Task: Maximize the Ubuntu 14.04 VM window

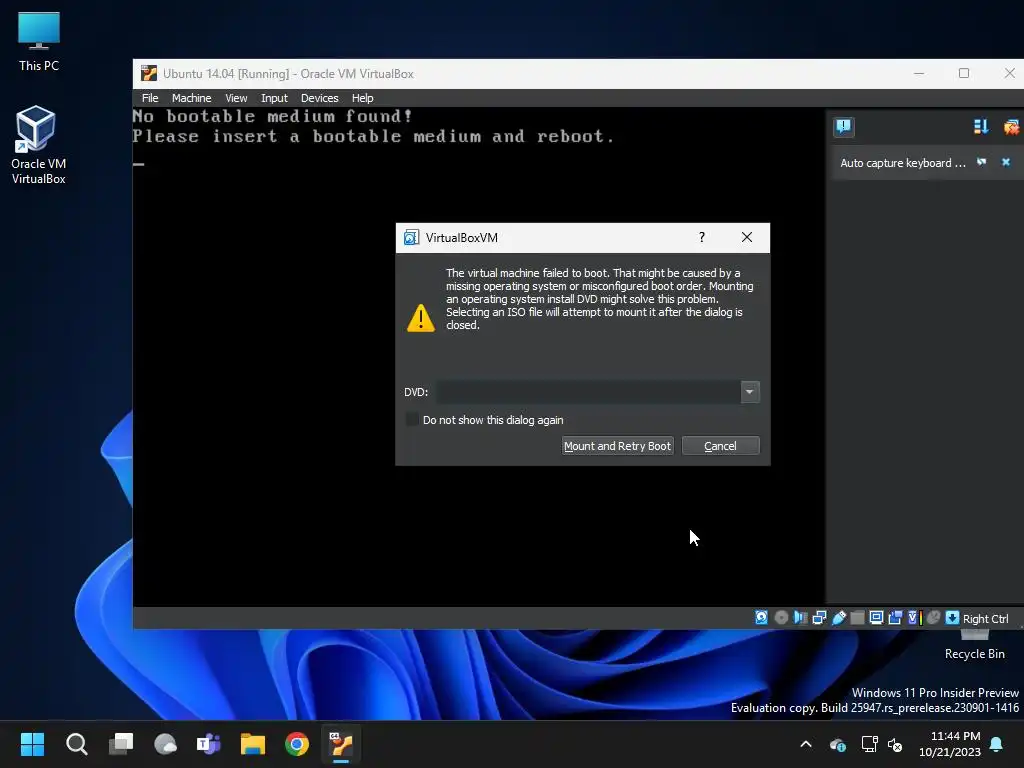Action: click(964, 73)
